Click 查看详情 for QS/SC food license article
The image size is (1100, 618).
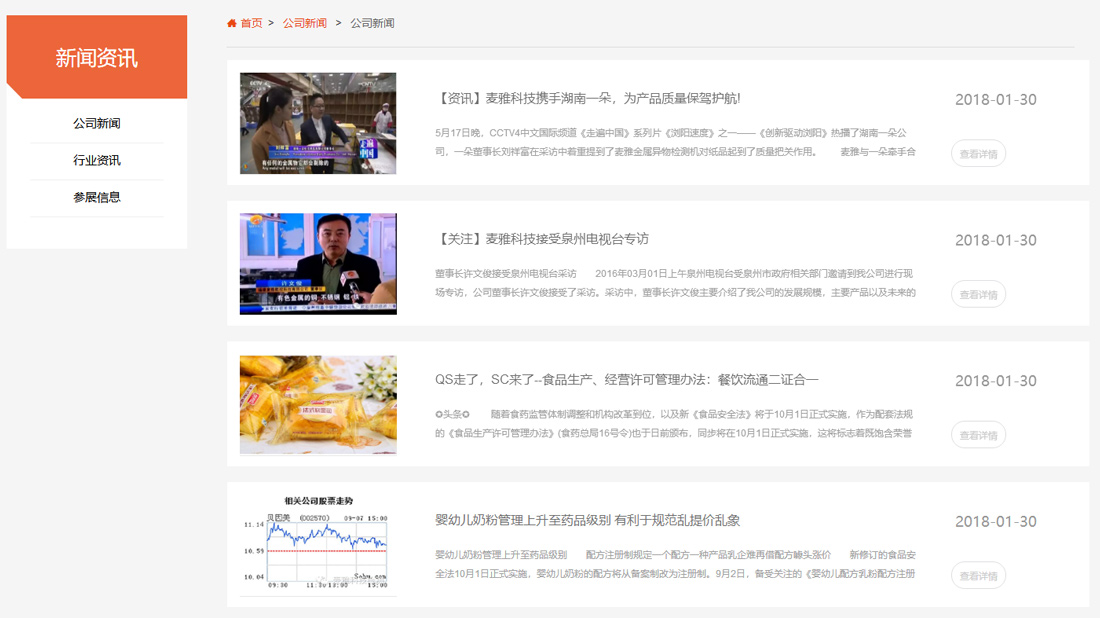click(978, 435)
